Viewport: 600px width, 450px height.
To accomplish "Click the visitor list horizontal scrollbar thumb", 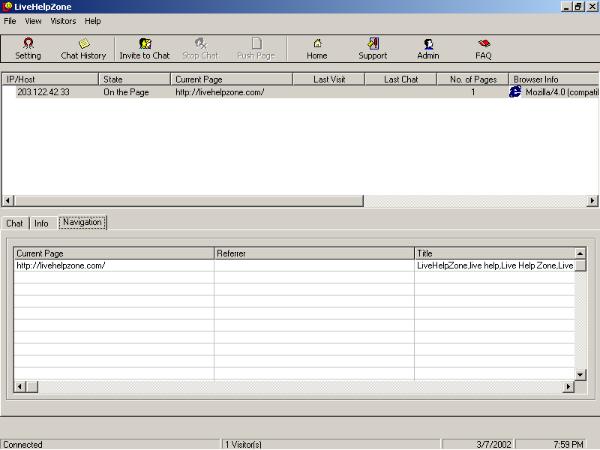I will click(x=189, y=201).
